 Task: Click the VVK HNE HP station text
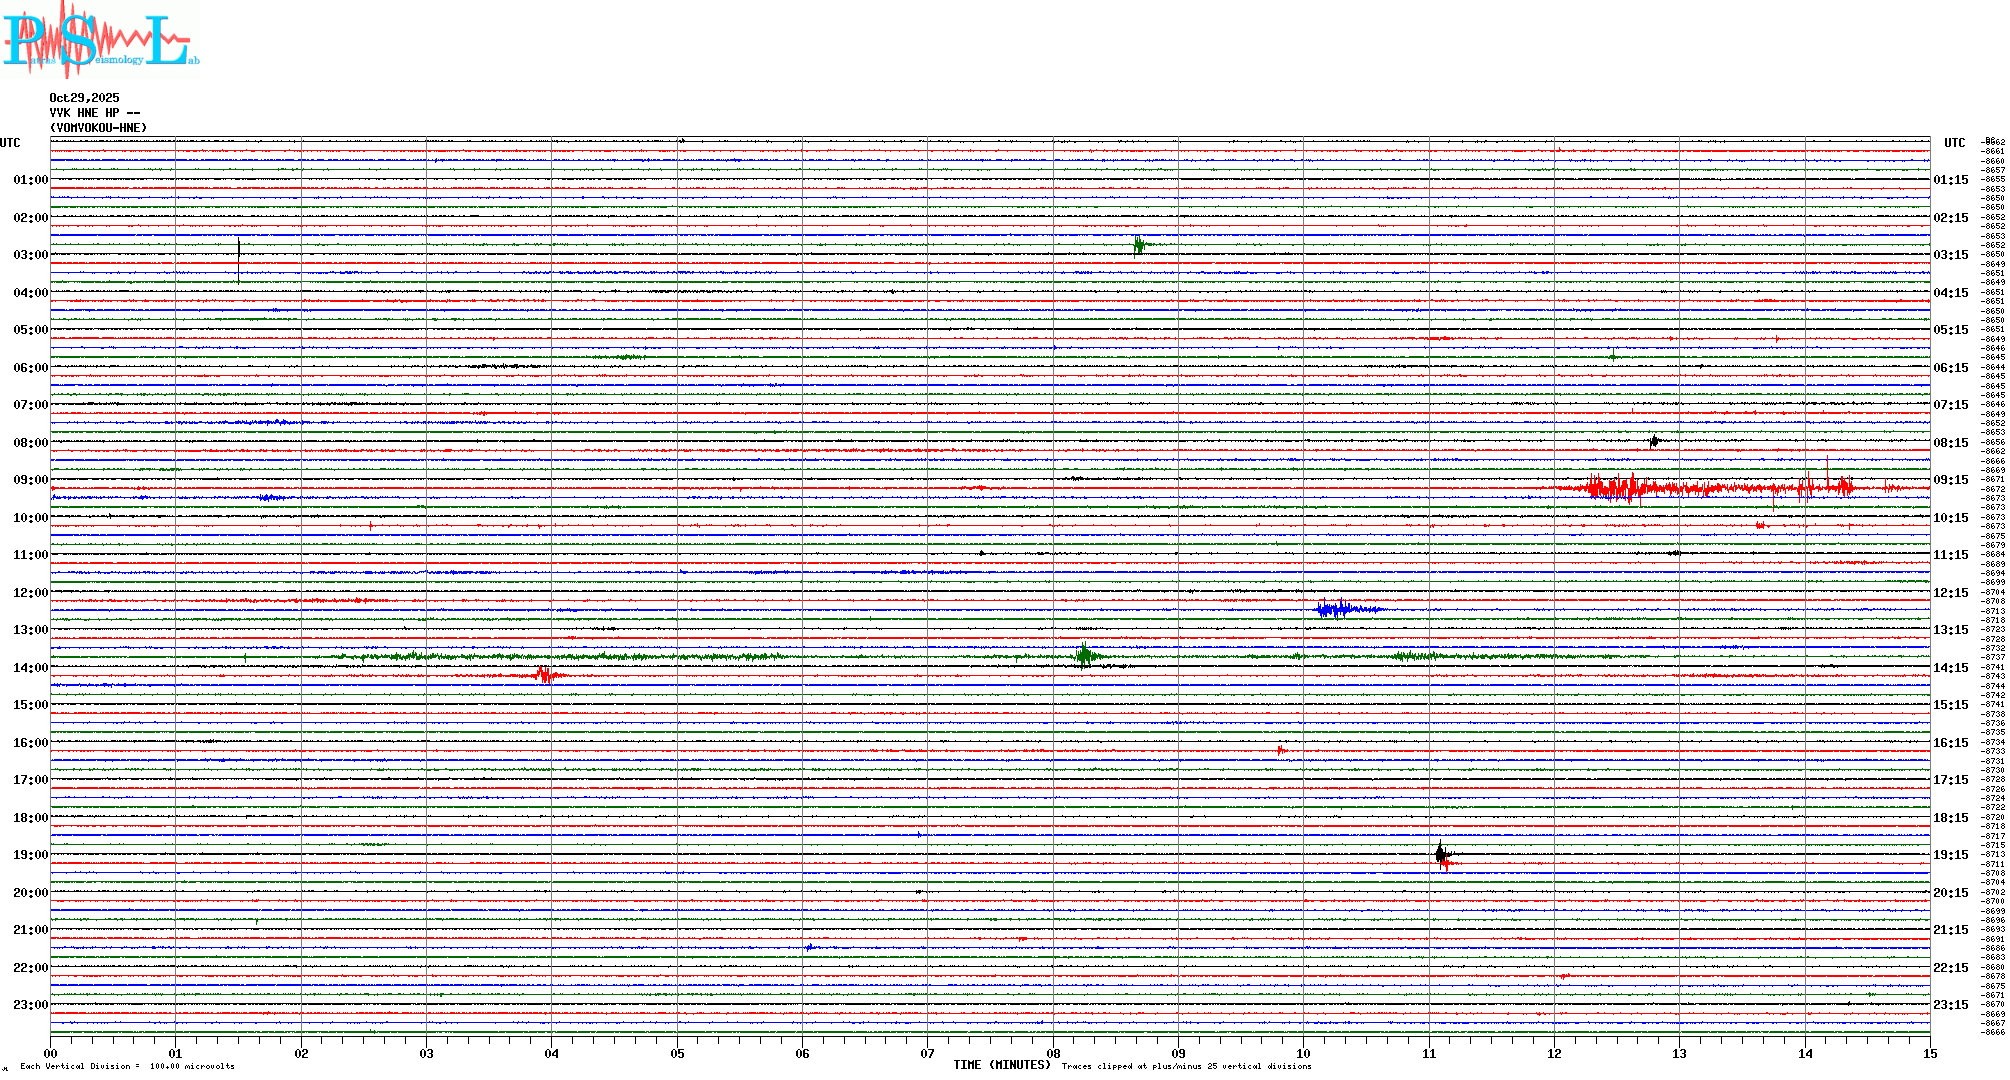94,113
